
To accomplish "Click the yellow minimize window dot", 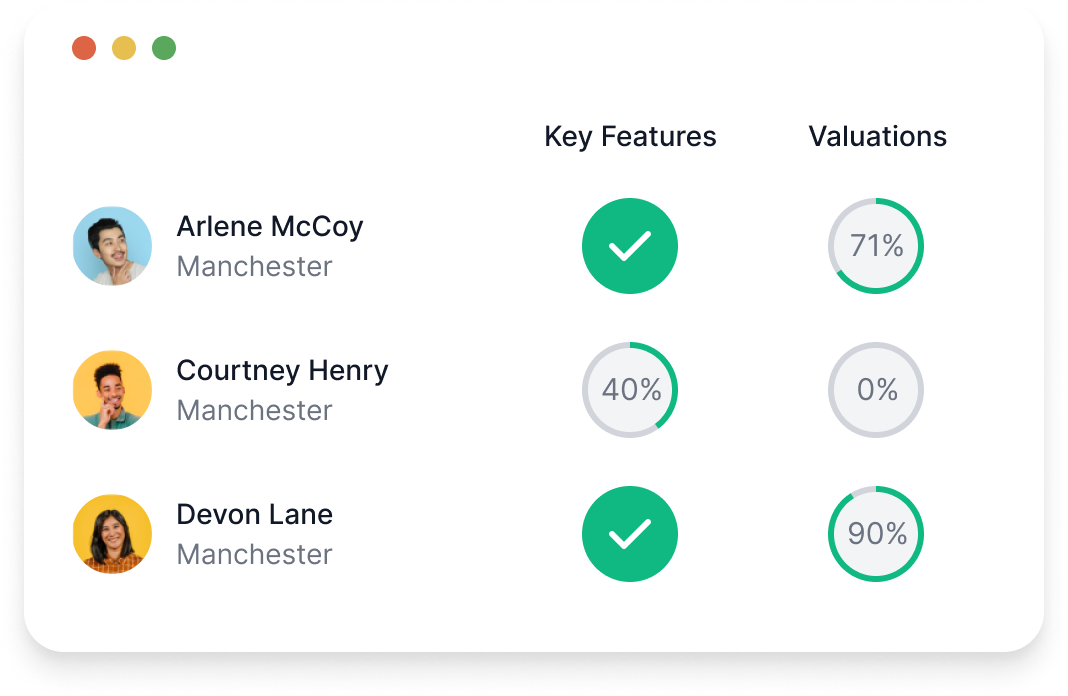I will coord(124,48).
